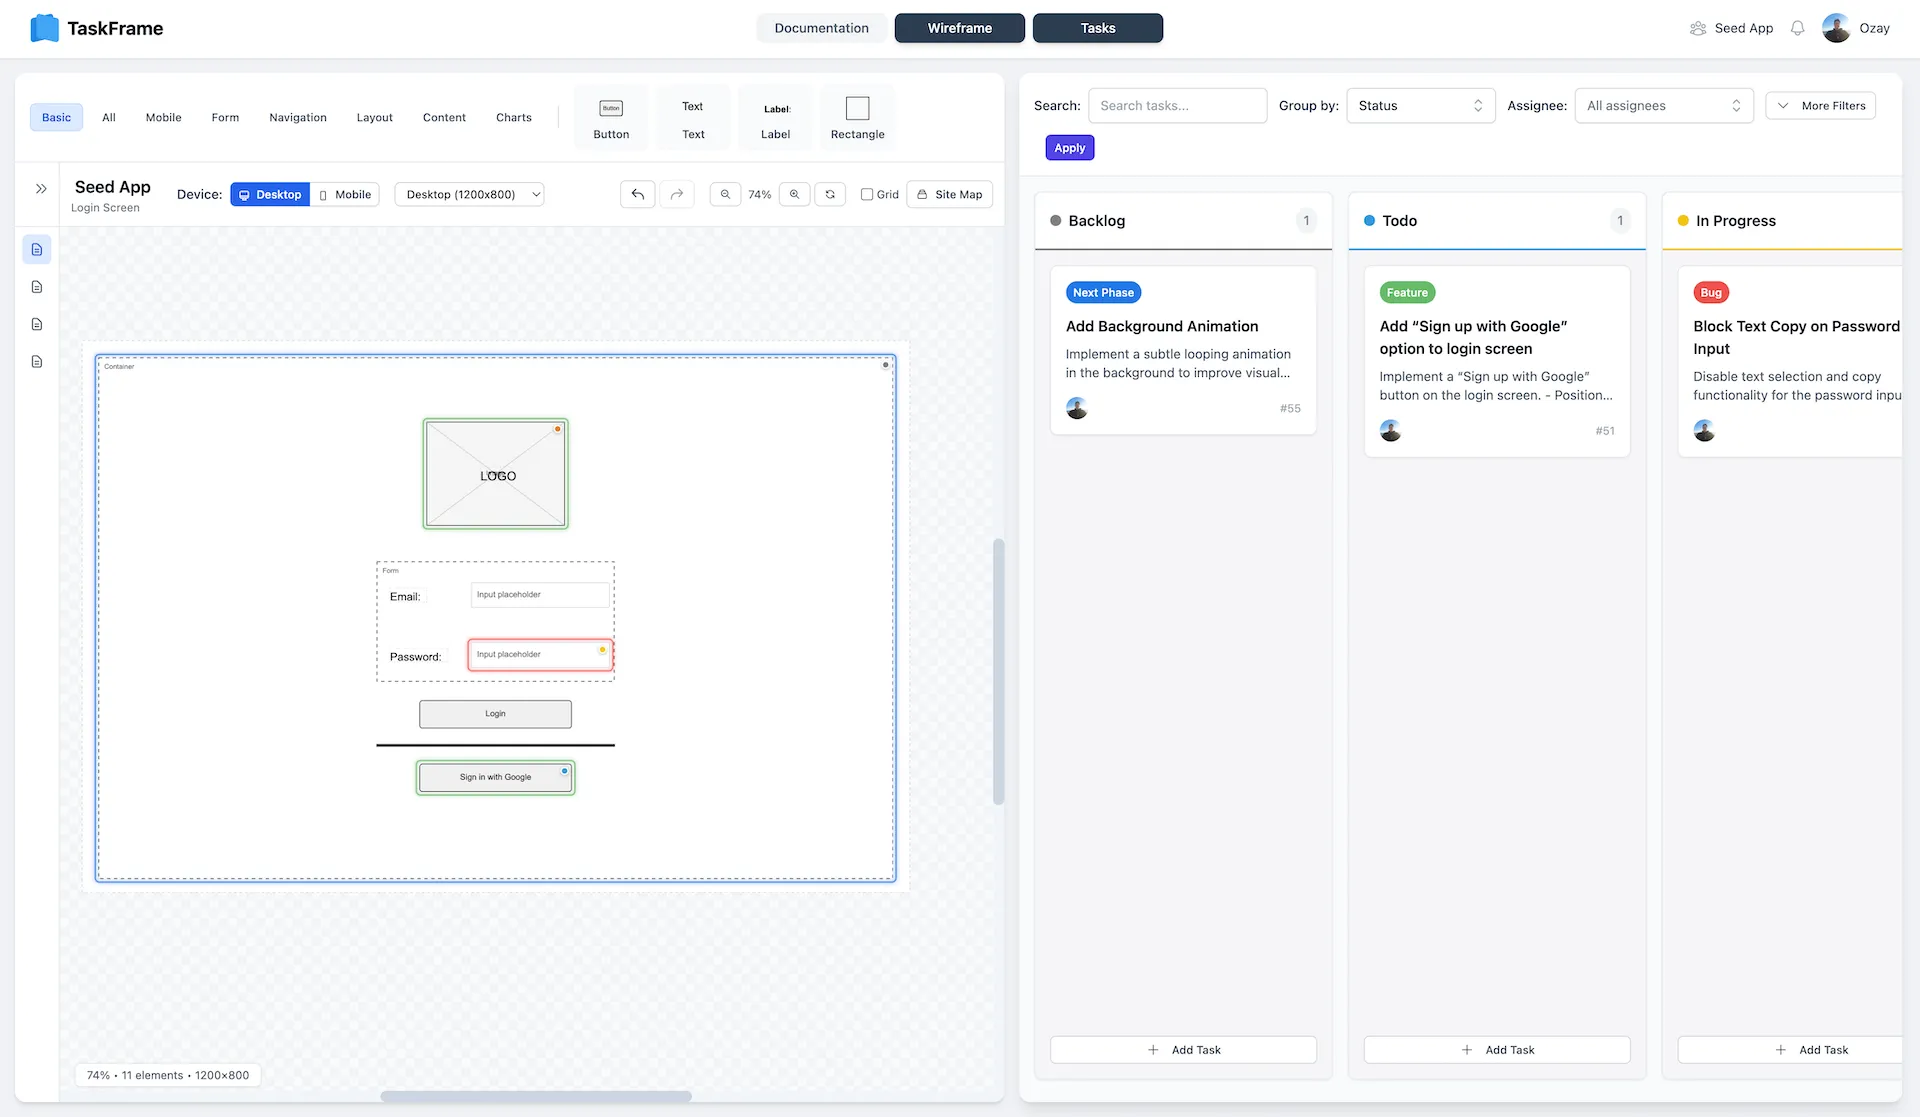Undo the last wireframe change
The image size is (1920, 1117).
pyautogui.click(x=638, y=194)
